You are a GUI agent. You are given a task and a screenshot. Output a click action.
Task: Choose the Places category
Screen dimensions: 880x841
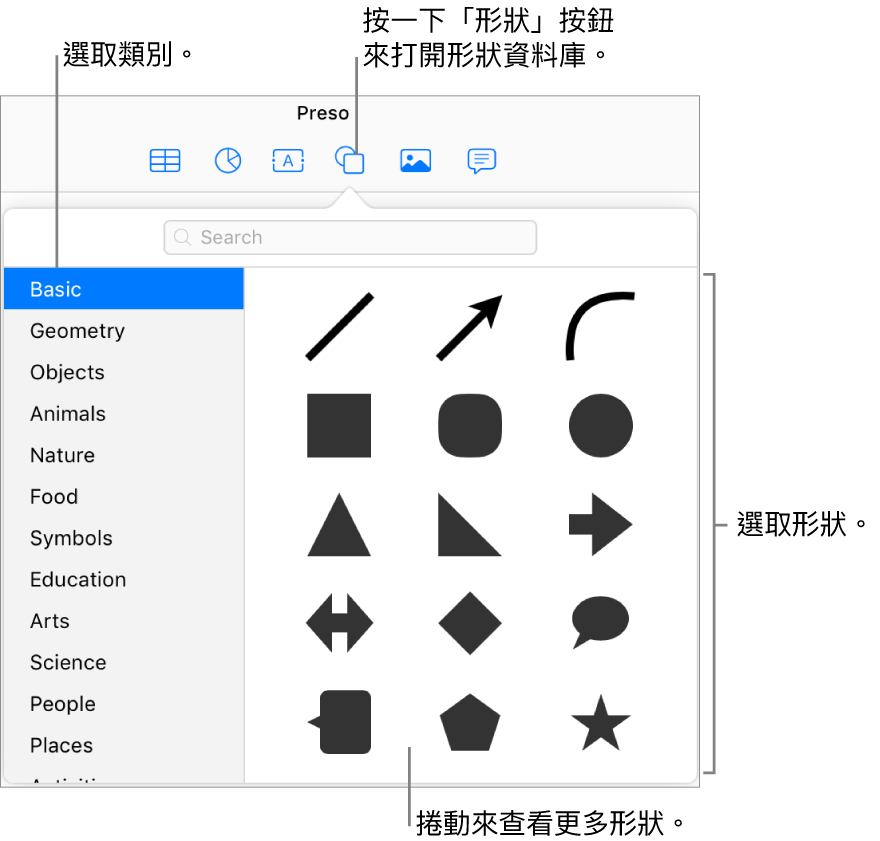(x=123, y=746)
